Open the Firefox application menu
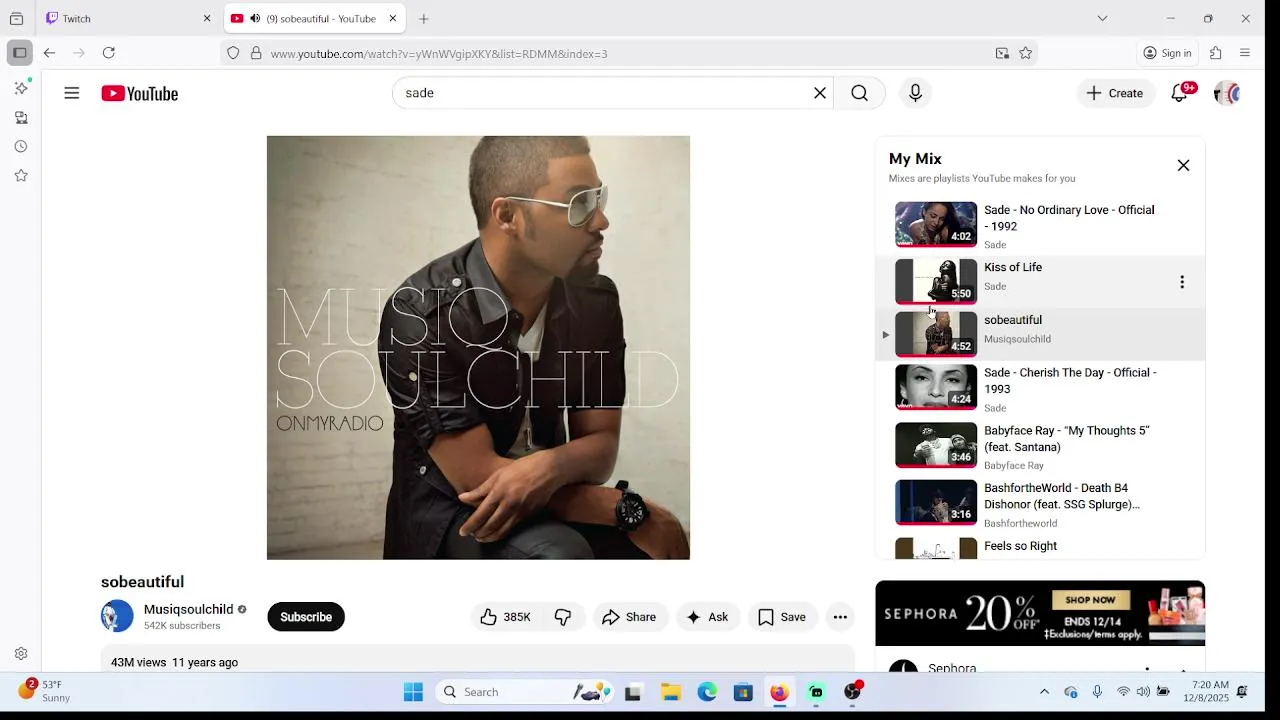This screenshot has height=720, width=1280. pos(1245,53)
